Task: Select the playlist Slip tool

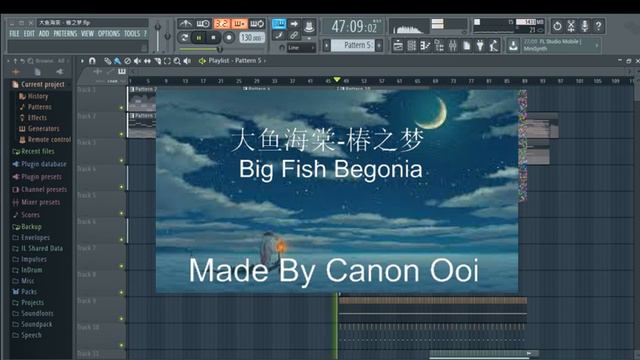Action: [147, 61]
